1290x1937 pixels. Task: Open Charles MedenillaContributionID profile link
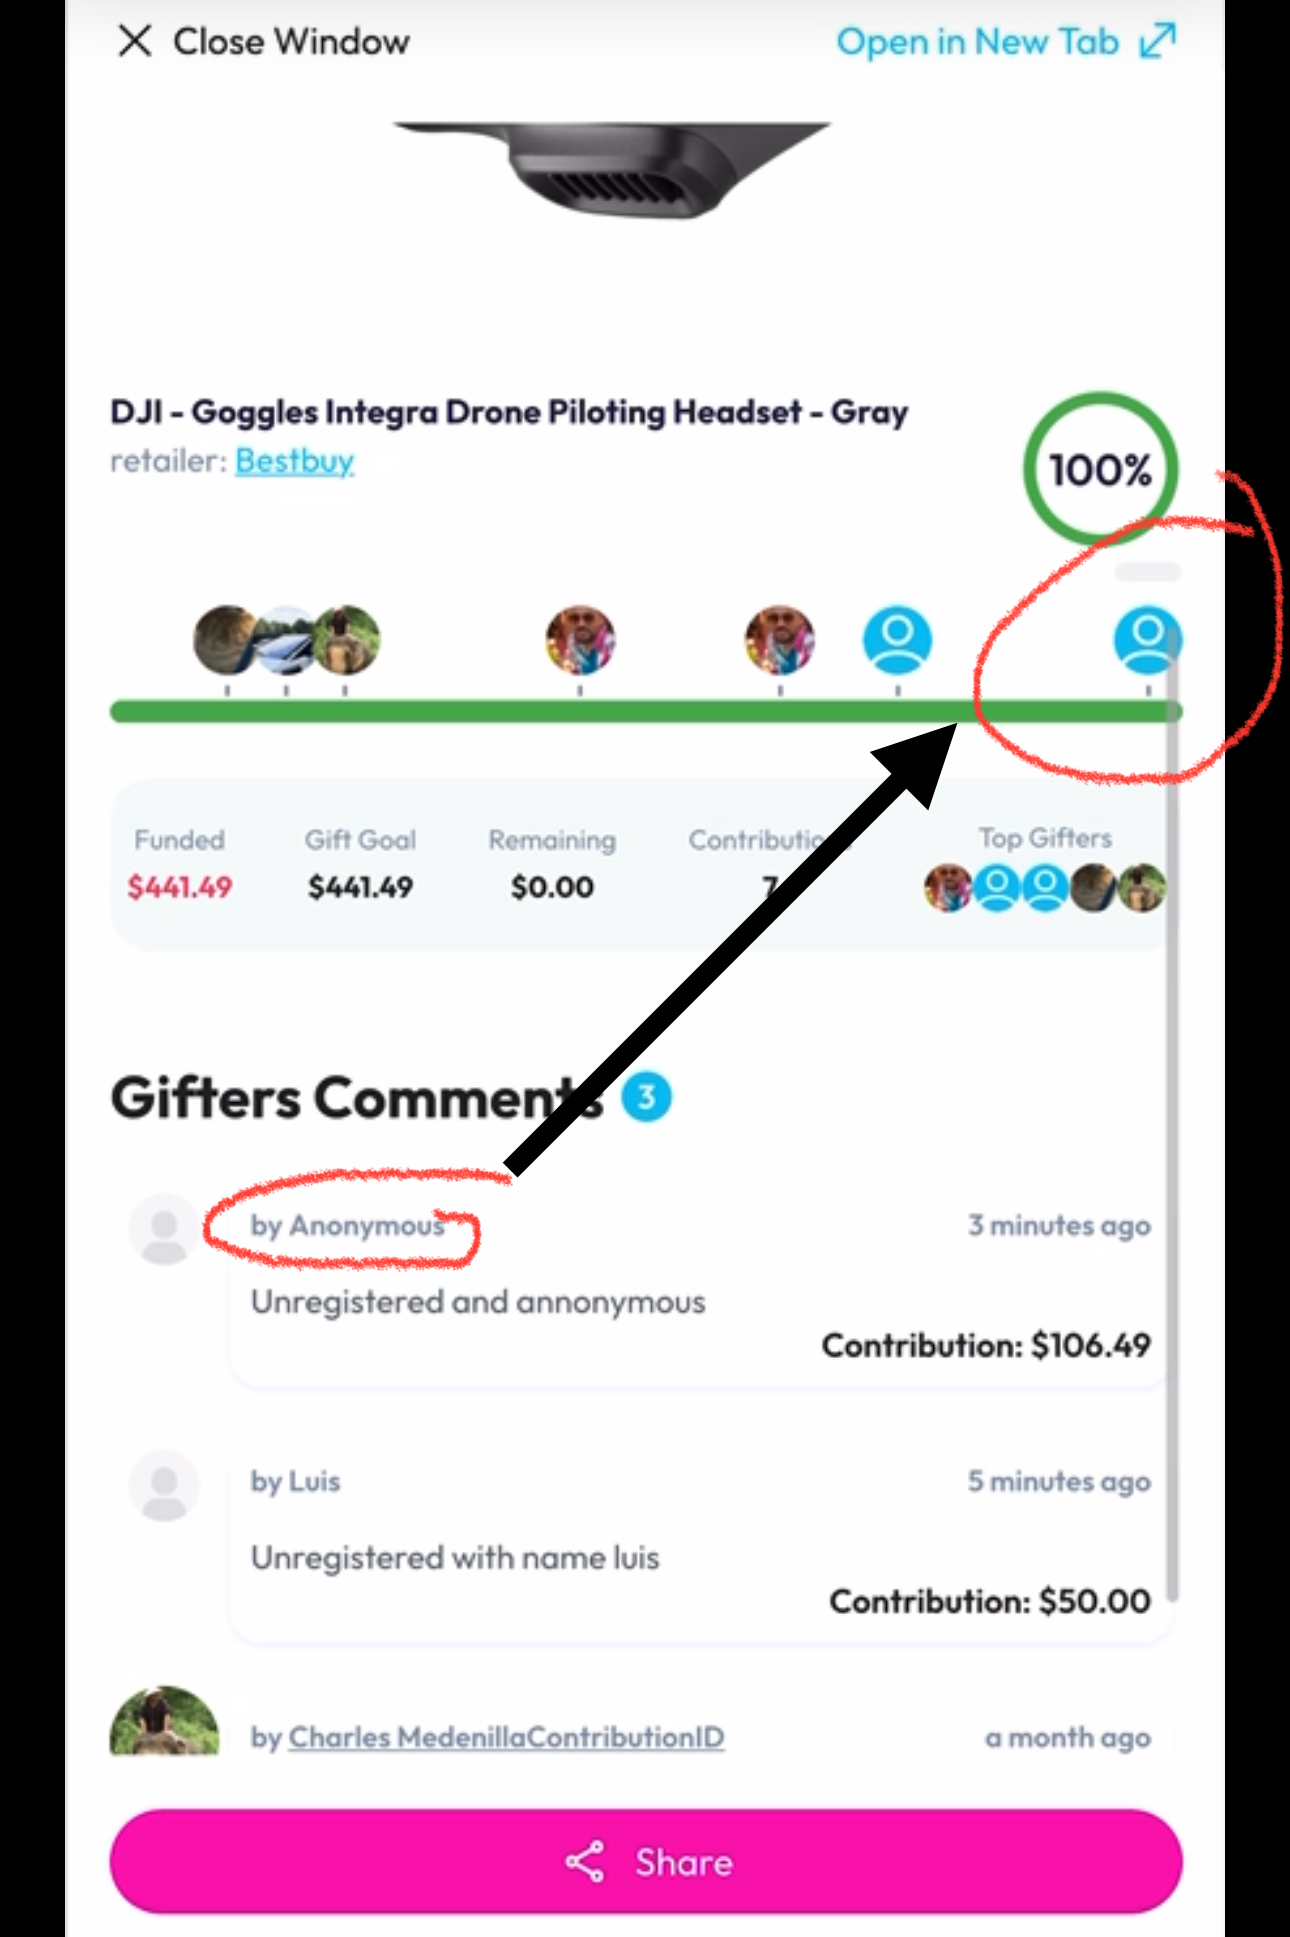coord(506,1737)
